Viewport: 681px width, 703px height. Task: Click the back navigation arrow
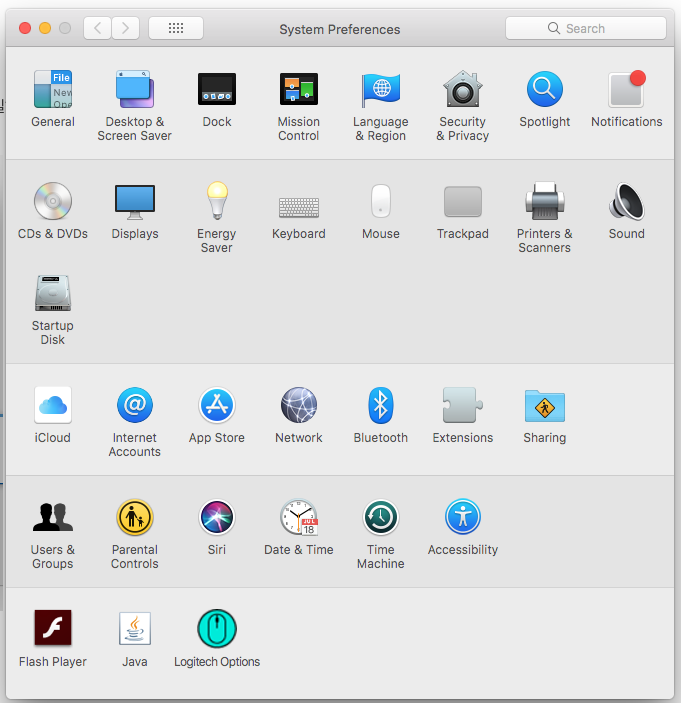coord(97,28)
